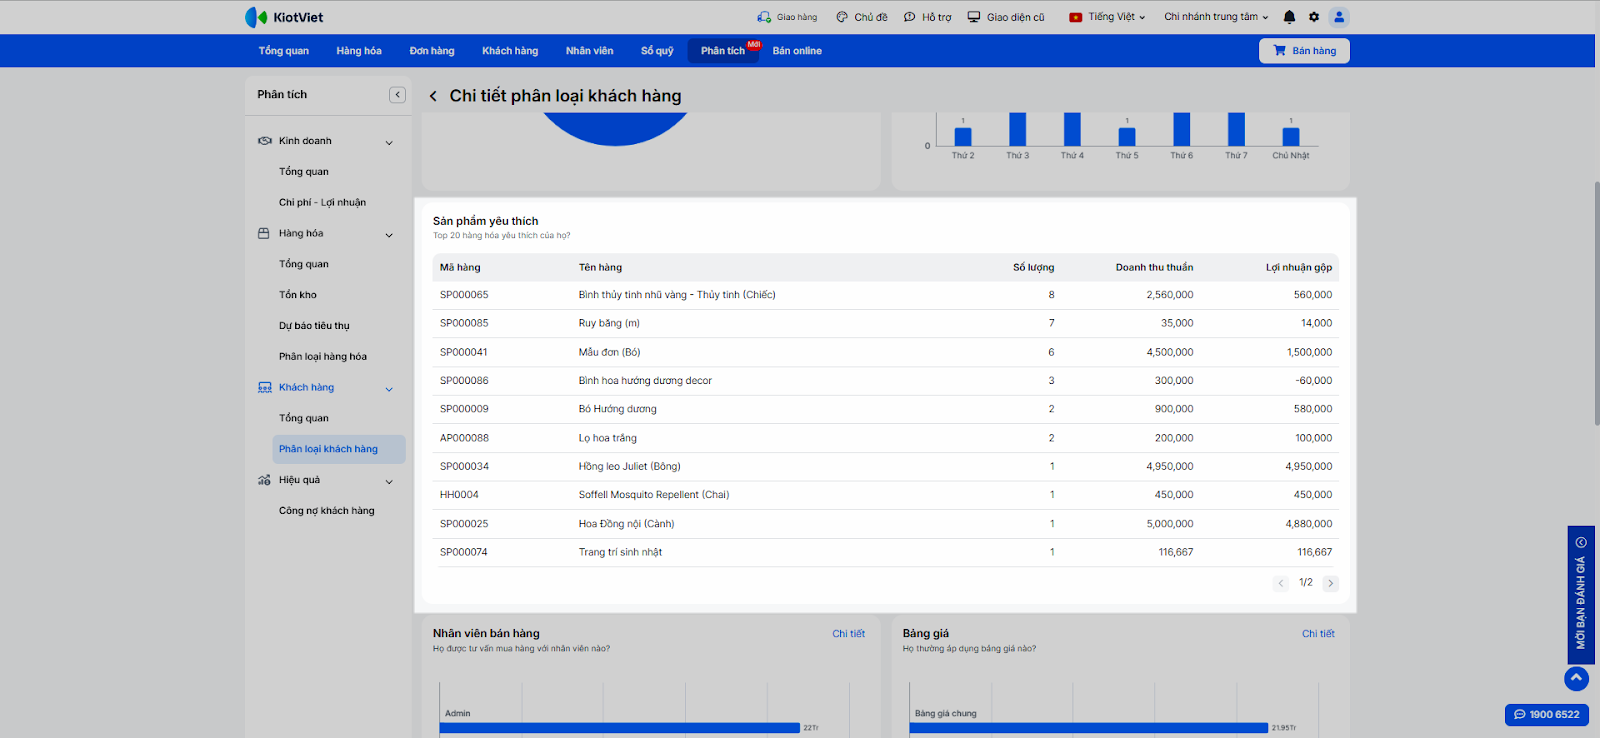This screenshot has height=738, width=1600.
Task: Open the user account avatar icon
Action: click(1339, 17)
